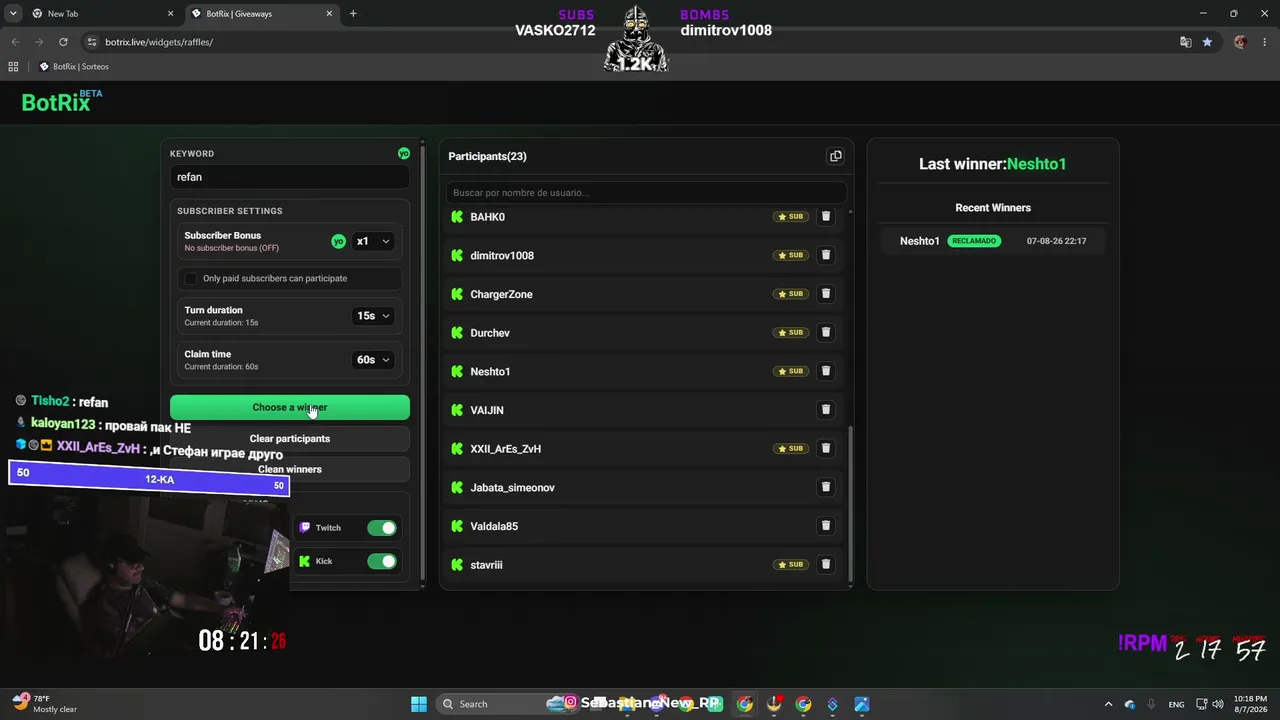Click the Choose a winner button
The image size is (1280, 720).
point(290,407)
